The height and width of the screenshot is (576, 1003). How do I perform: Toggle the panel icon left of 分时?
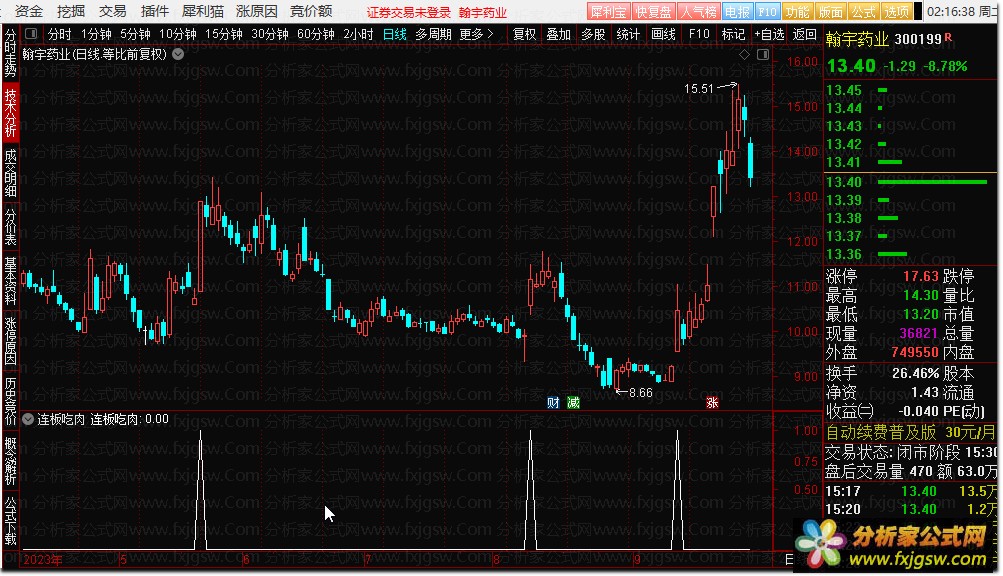click(x=31, y=34)
